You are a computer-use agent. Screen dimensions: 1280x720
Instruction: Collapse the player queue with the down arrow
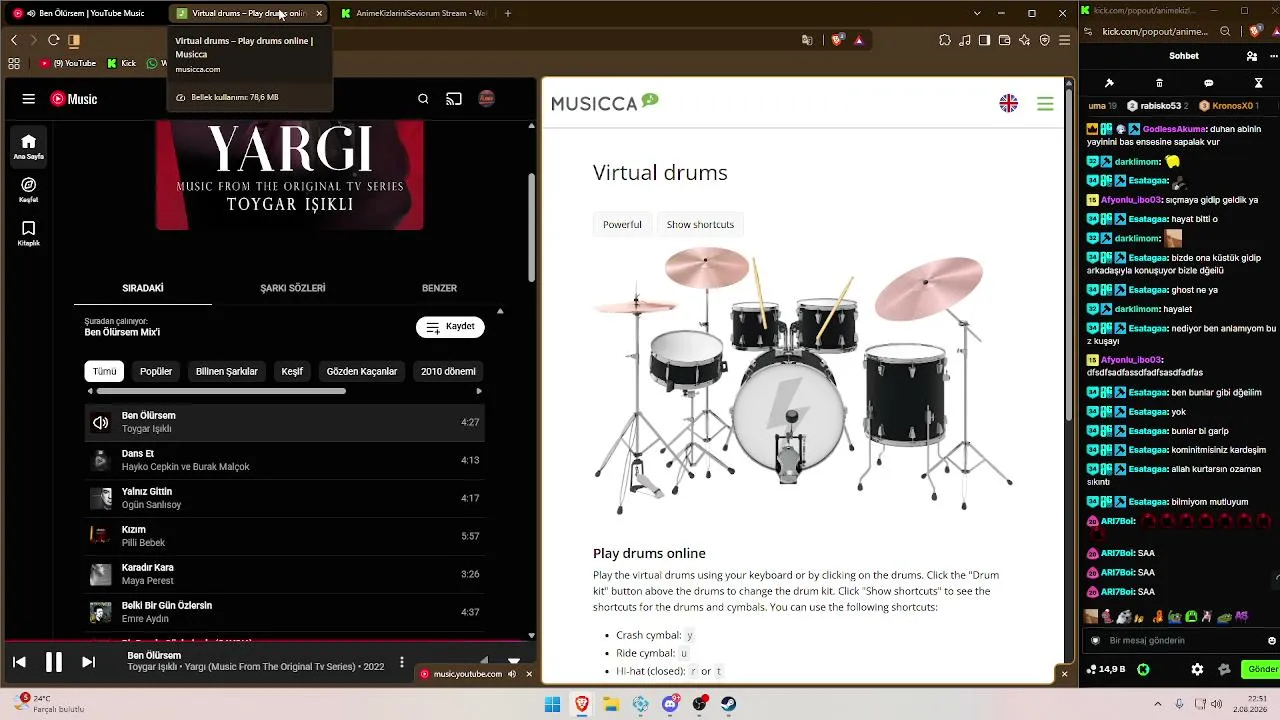514,661
